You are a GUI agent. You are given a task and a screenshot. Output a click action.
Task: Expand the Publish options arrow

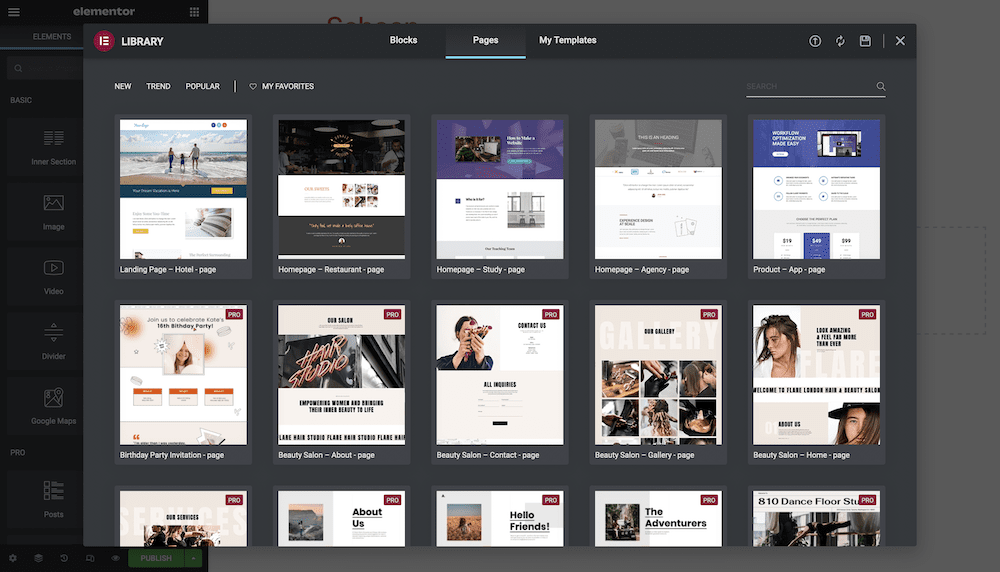click(x=193, y=558)
